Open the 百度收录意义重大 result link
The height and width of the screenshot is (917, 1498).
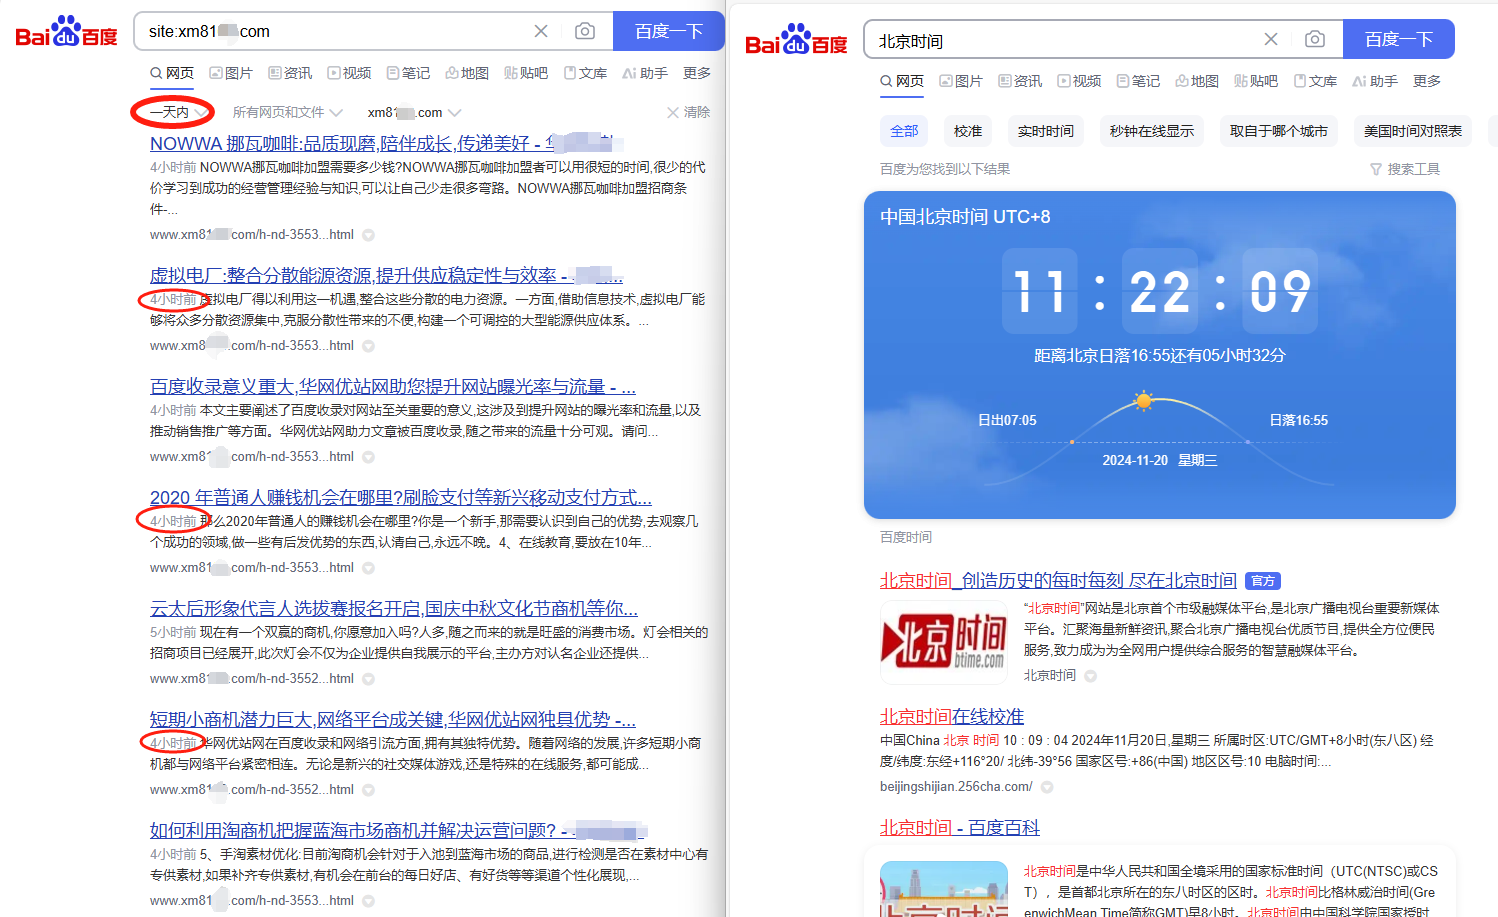(x=393, y=386)
